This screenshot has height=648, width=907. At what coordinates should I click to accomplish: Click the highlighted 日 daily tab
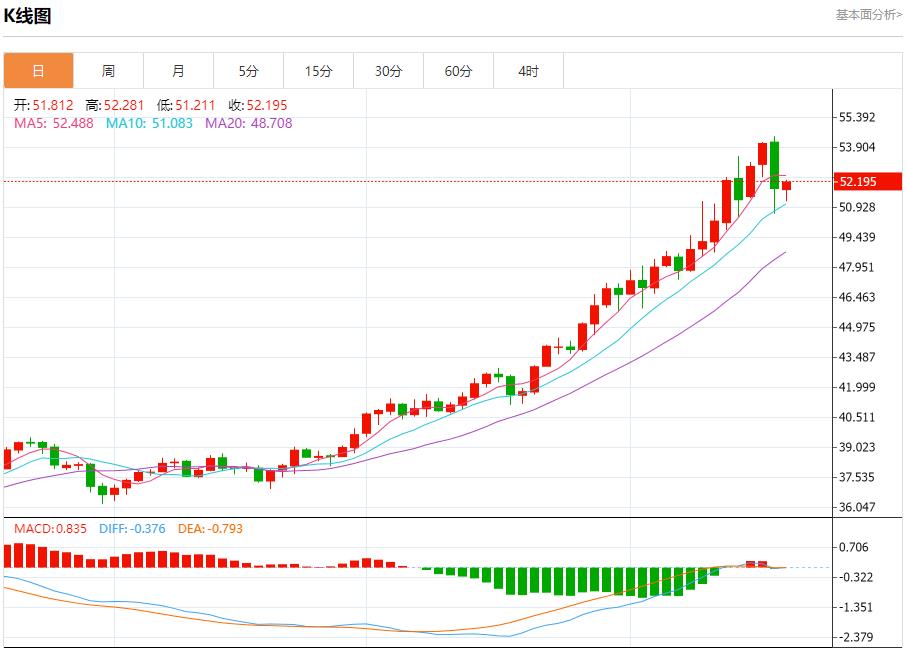click(x=39, y=70)
